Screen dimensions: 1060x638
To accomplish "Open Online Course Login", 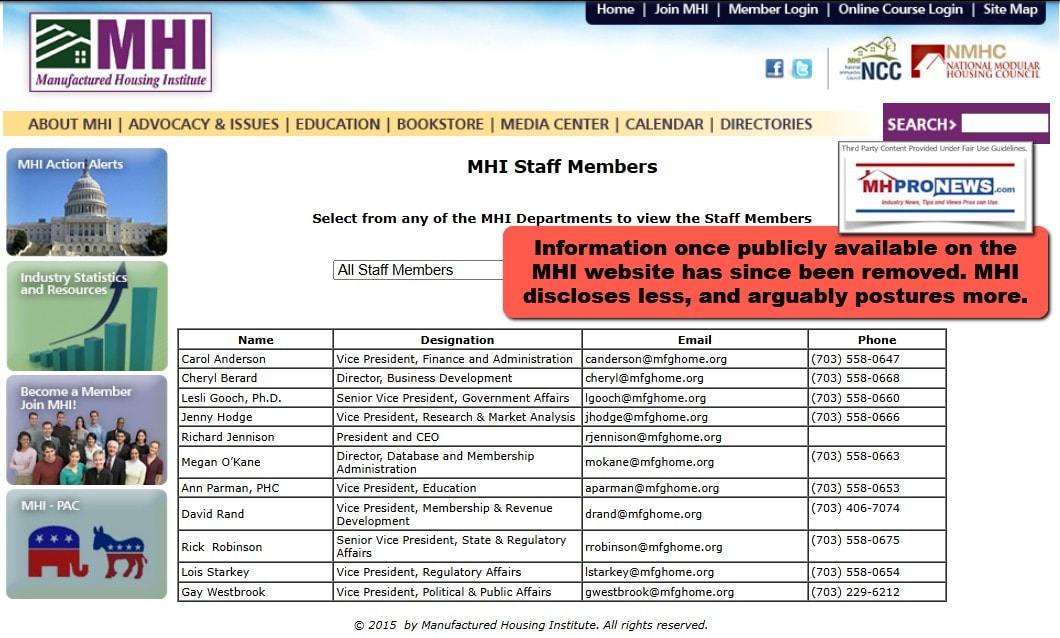I will pyautogui.click(x=900, y=9).
